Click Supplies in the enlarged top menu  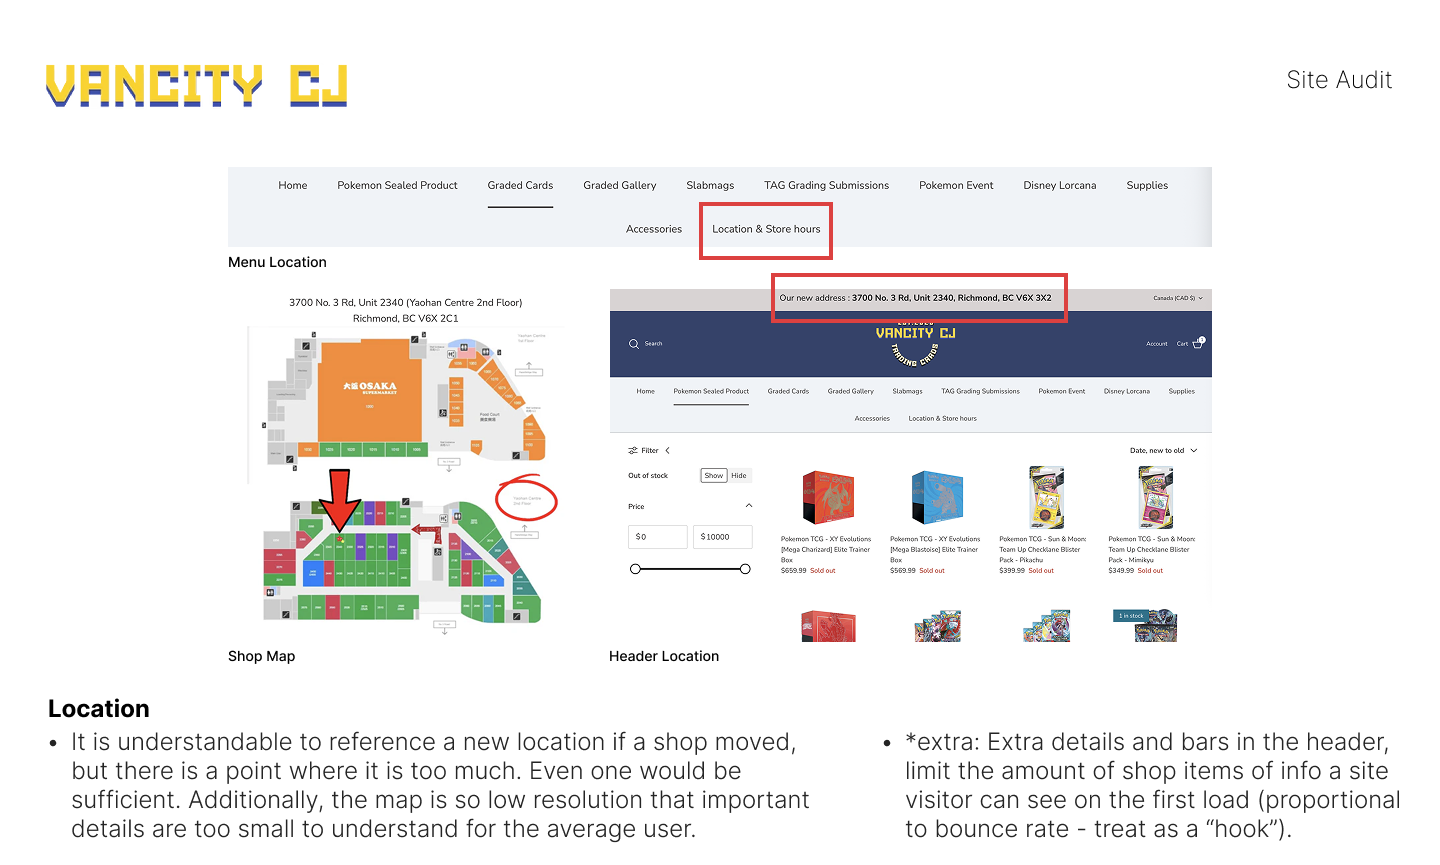pyautogui.click(x=1147, y=186)
